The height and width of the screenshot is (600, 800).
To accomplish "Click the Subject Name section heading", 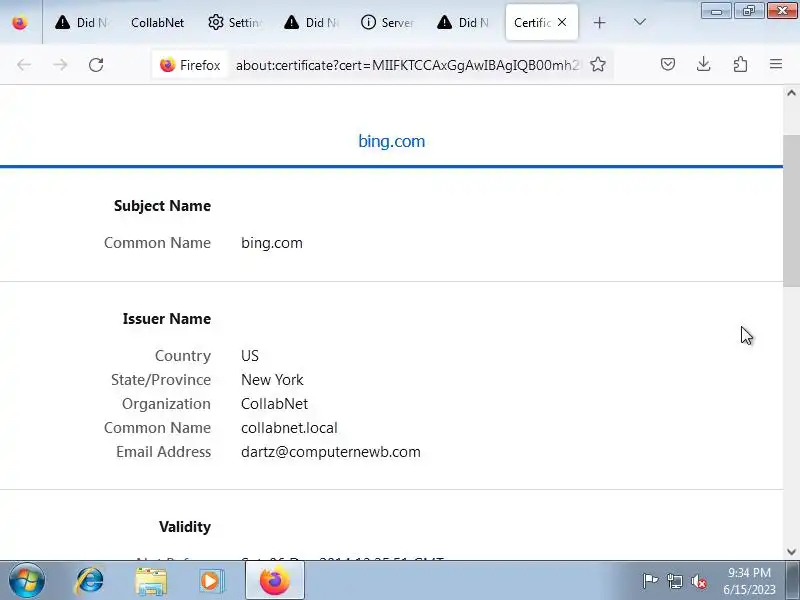I will point(162,206).
